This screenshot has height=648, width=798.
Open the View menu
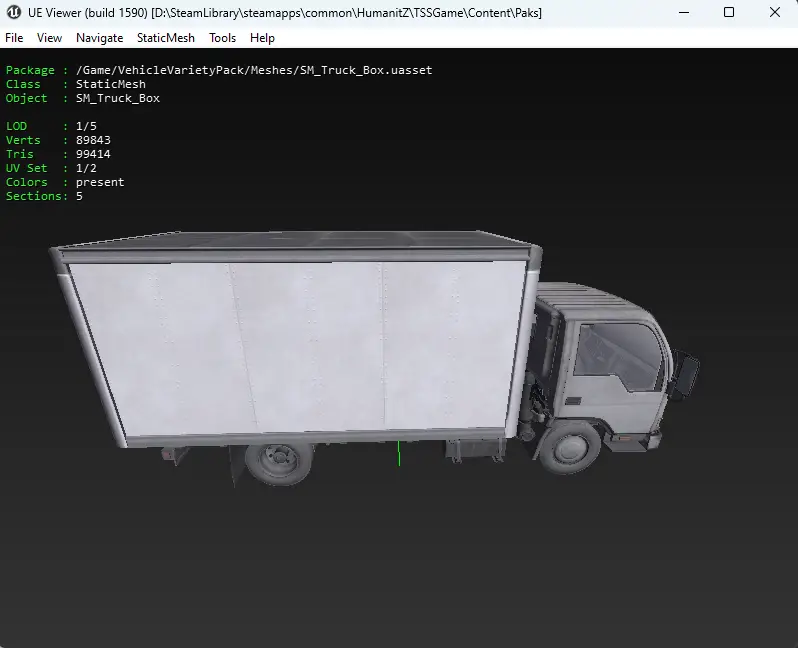[49, 38]
